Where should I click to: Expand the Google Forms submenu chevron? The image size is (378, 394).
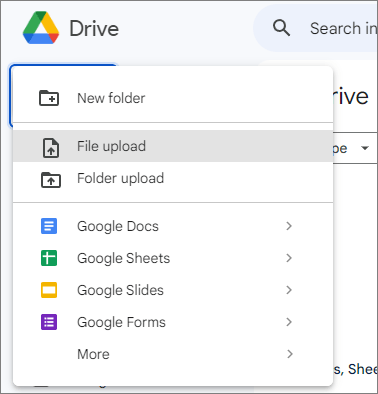point(289,322)
